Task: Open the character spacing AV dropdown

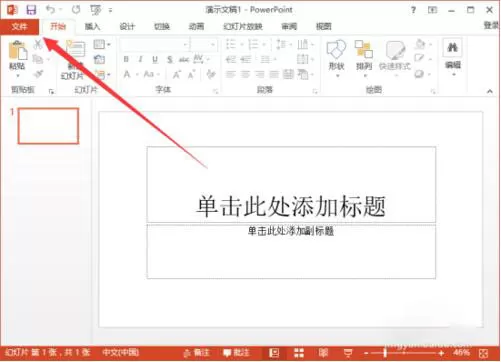Action: click(x=201, y=59)
